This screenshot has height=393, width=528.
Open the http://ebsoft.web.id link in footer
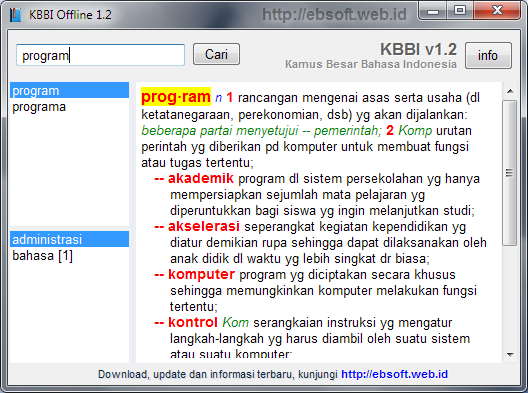click(394, 374)
